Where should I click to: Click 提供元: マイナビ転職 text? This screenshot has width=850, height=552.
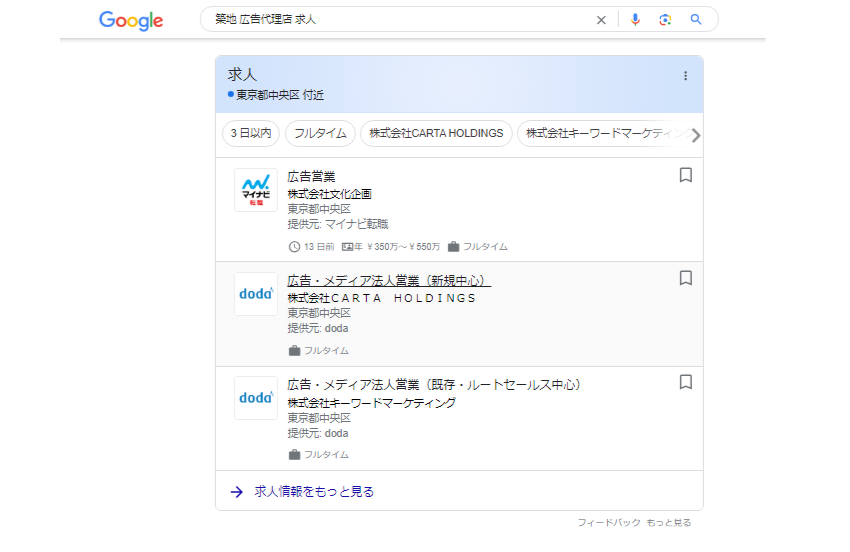[x=338, y=224]
